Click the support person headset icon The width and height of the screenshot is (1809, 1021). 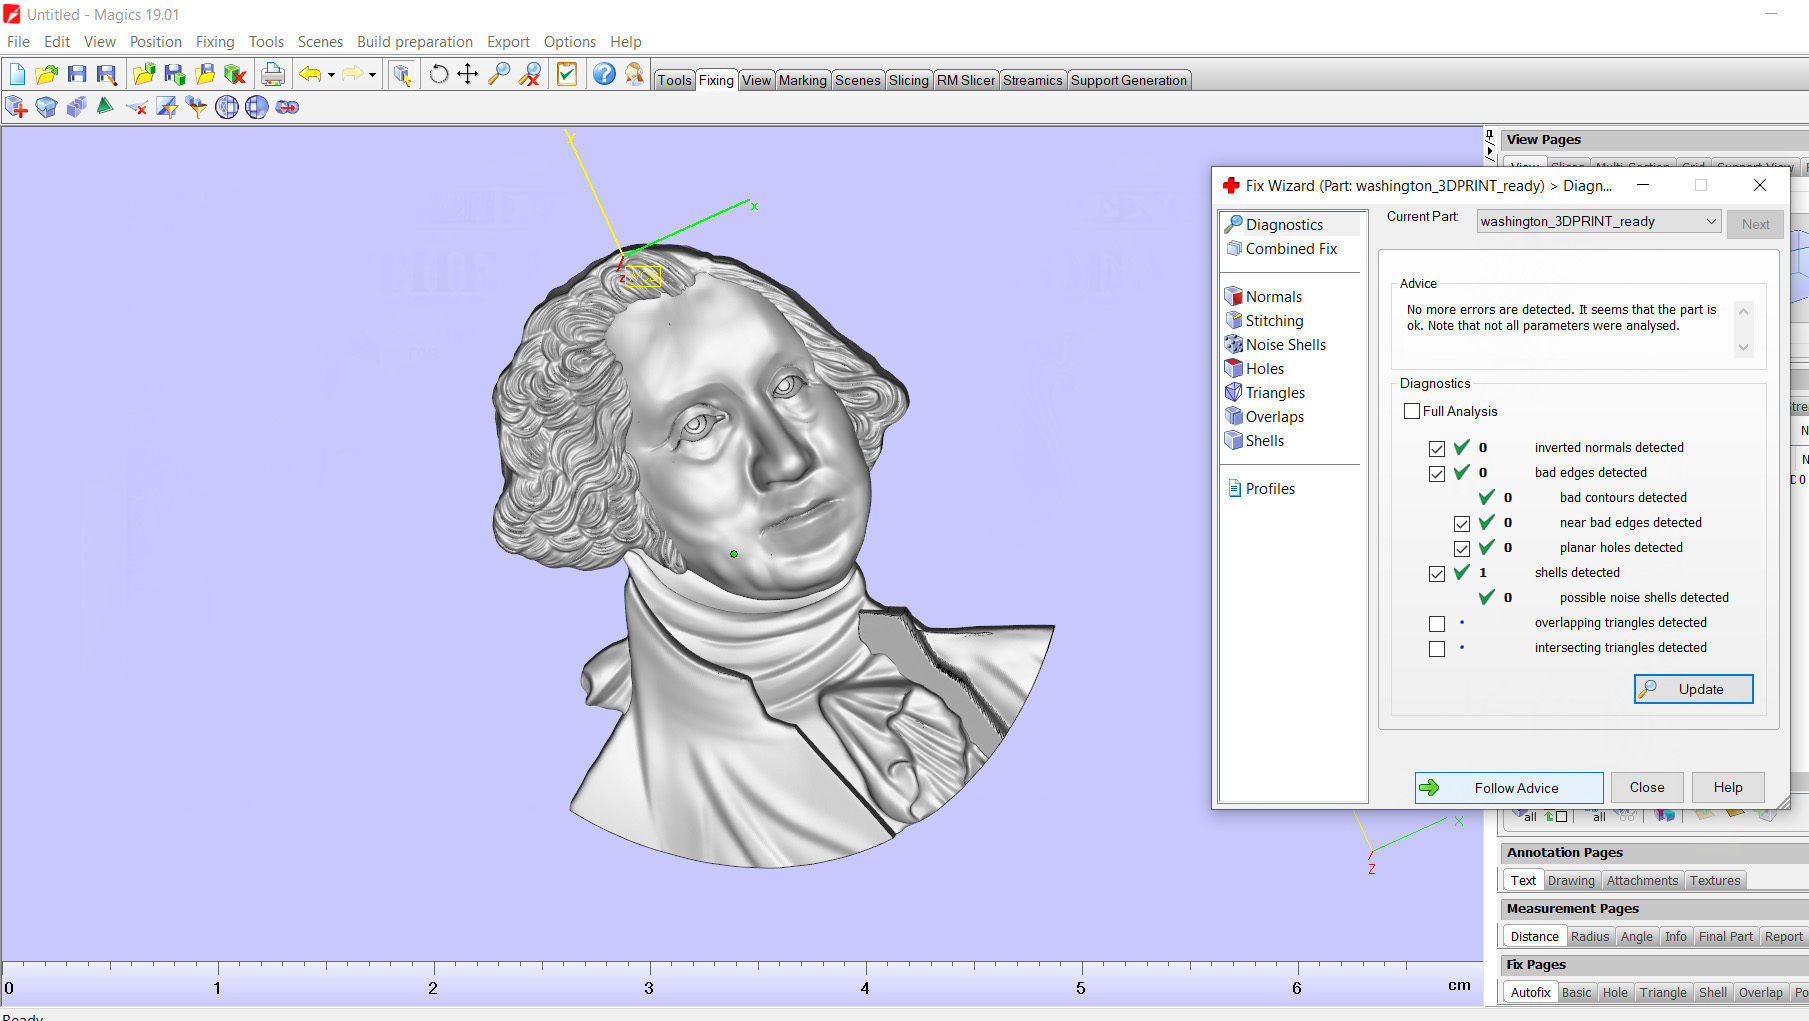tap(634, 74)
